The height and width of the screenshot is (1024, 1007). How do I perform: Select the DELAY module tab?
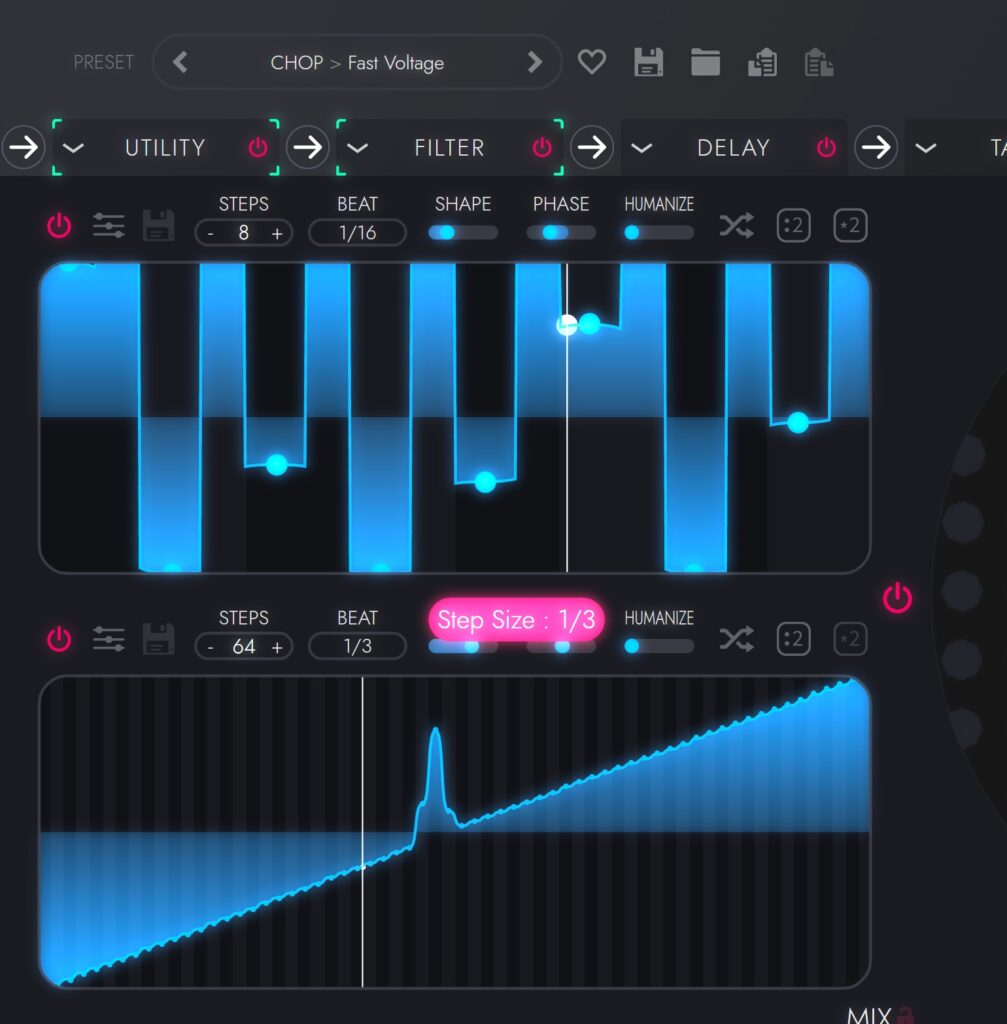[733, 148]
